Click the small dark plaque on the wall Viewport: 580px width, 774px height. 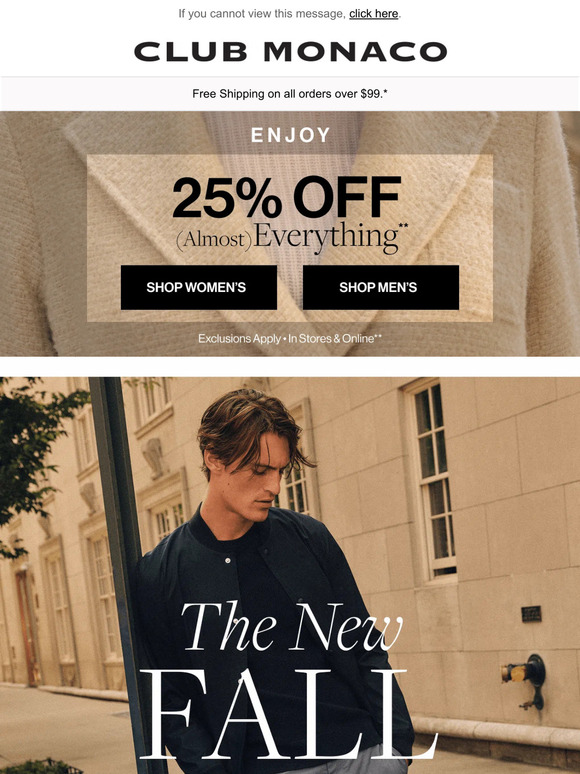point(532,614)
